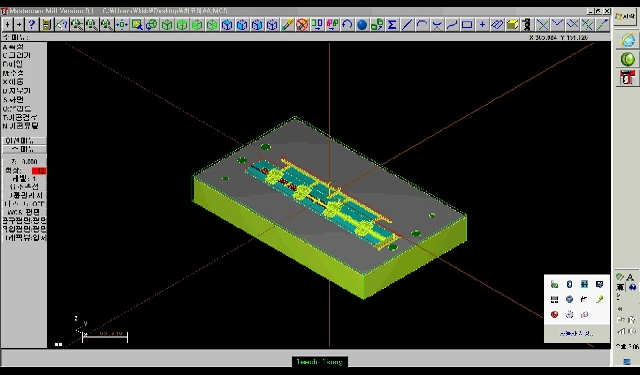
Task: Toggle the Mask OFF setting
Action: 24,204
